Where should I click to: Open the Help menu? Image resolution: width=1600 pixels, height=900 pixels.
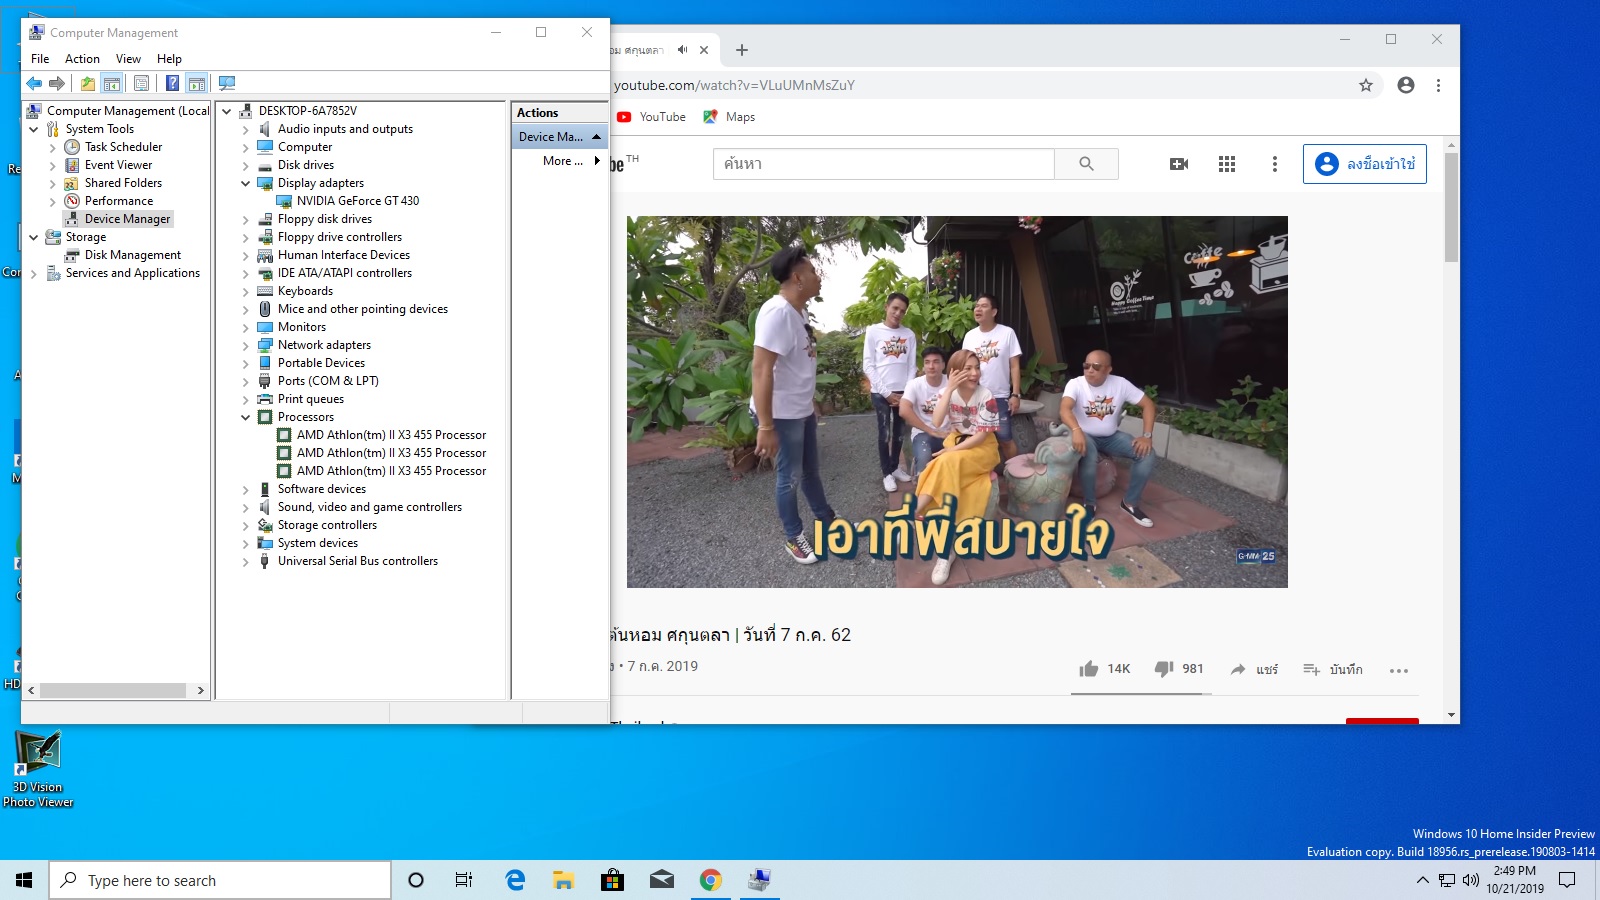coord(169,59)
